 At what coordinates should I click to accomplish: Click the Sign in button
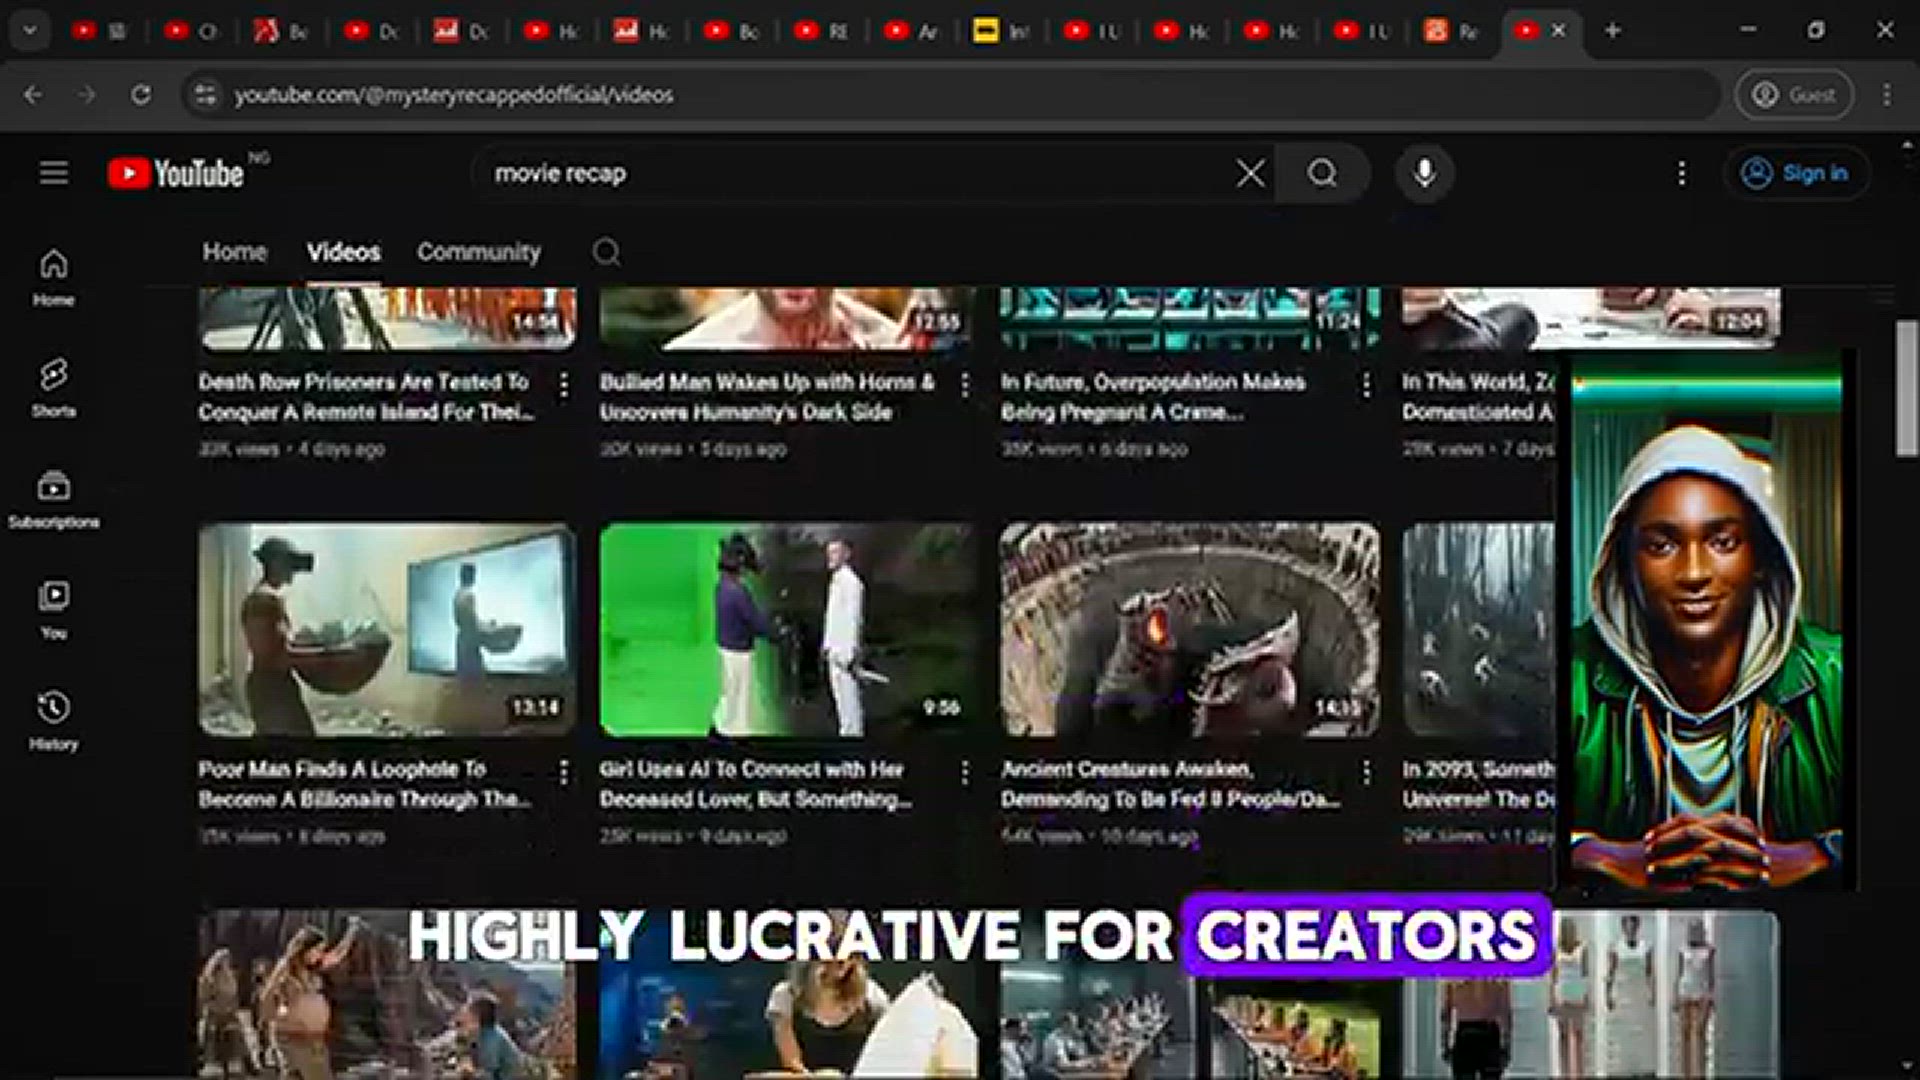[x=1796, y=173]
